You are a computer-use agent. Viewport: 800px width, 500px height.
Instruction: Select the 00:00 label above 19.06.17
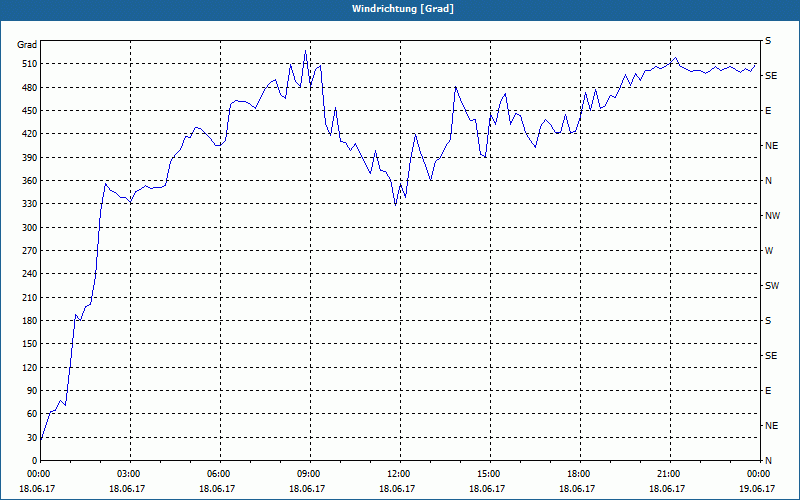(x=759, y=473)
